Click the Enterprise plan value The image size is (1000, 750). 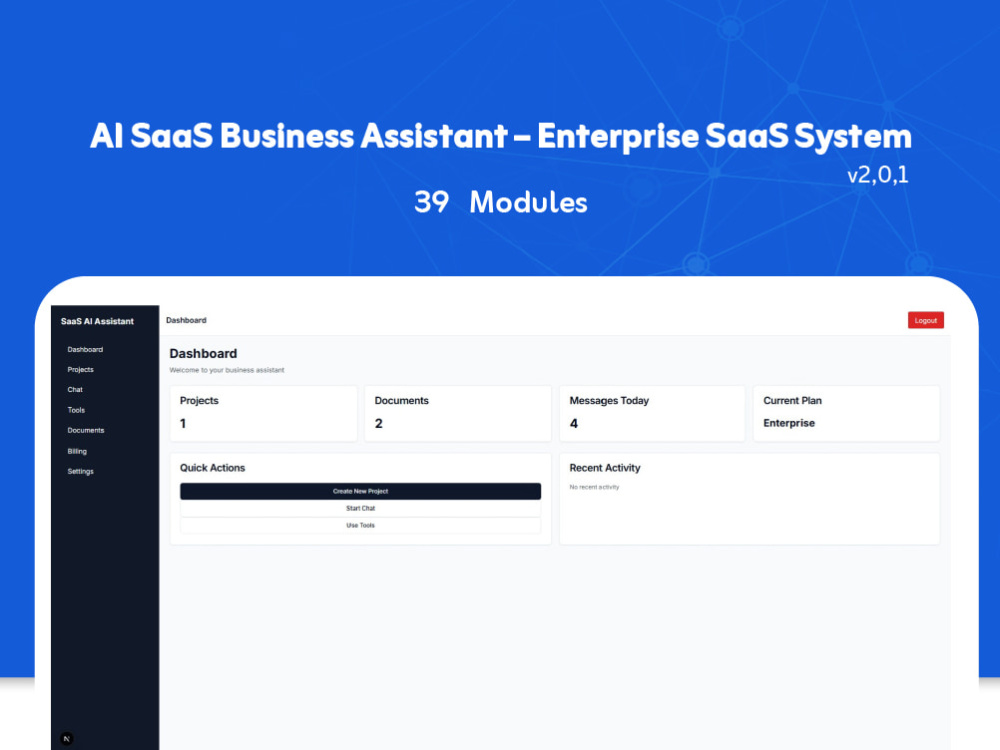(789, 423)
